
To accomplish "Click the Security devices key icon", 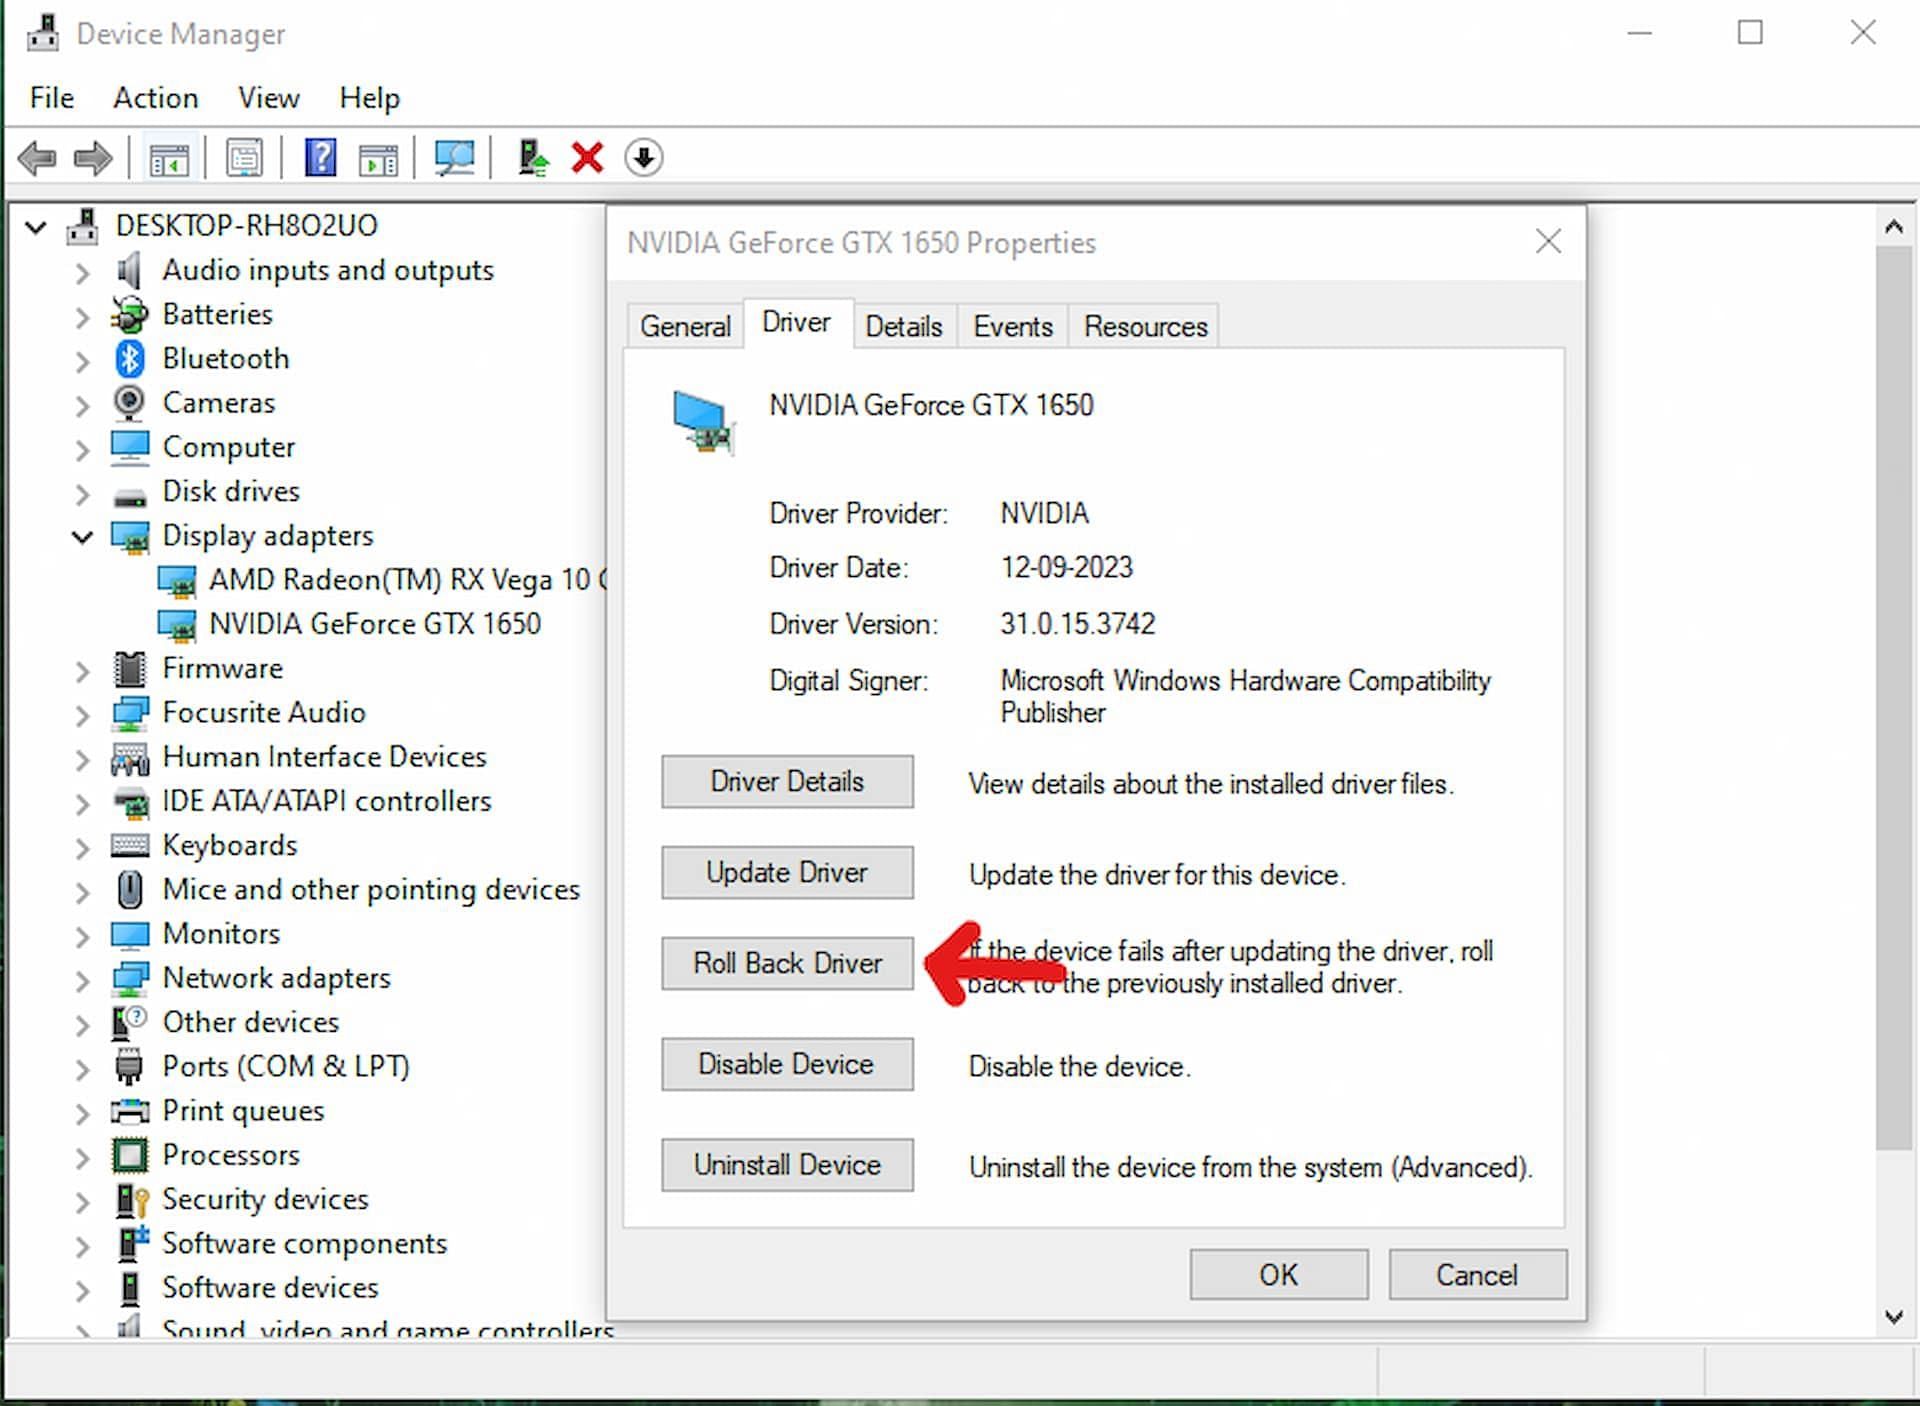I will point(131,1199).
